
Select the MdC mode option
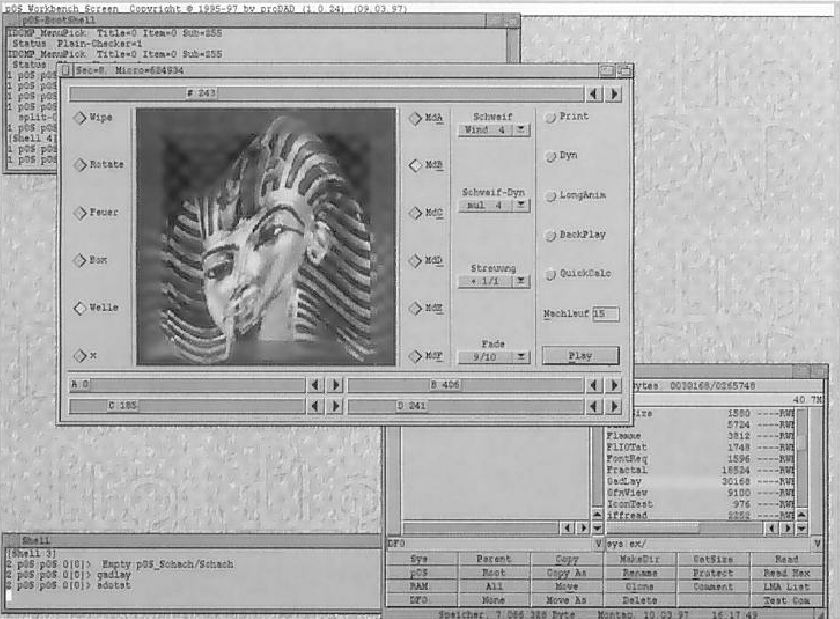(426, 213)
